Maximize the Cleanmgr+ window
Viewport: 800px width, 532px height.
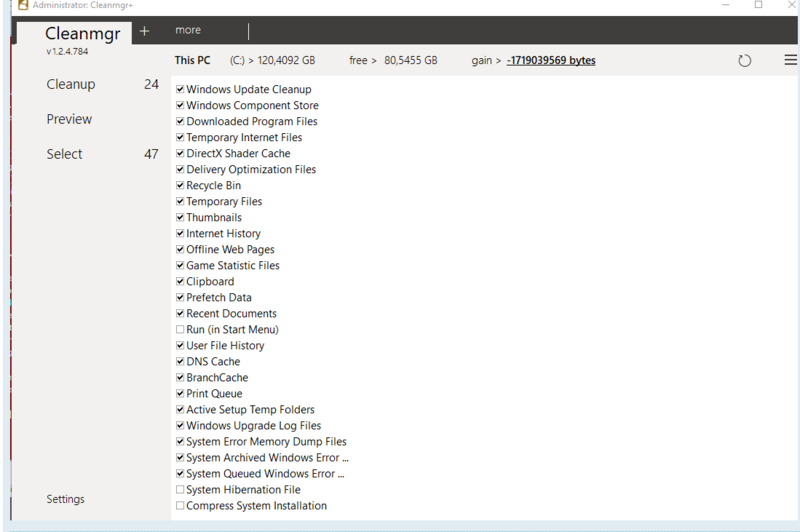coord(759,5)
